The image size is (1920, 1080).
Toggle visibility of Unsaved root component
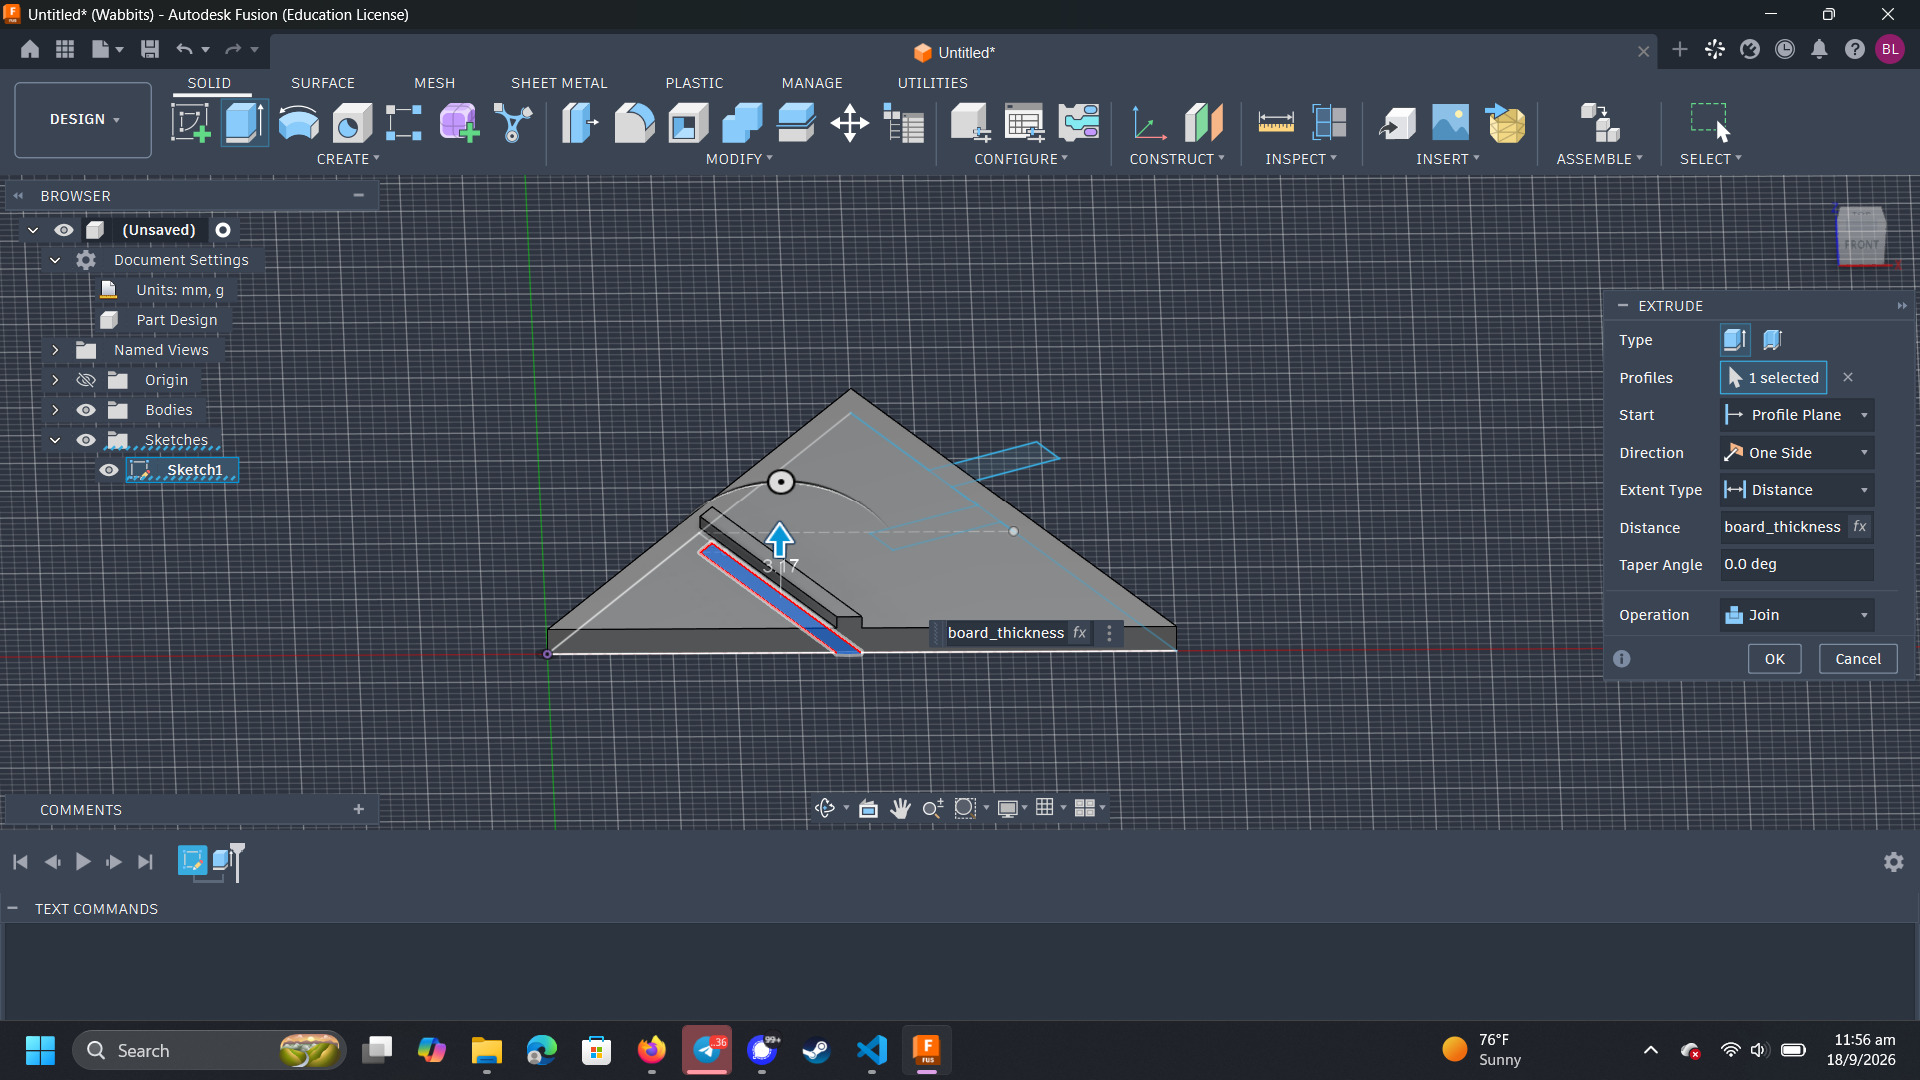point(63,230)
